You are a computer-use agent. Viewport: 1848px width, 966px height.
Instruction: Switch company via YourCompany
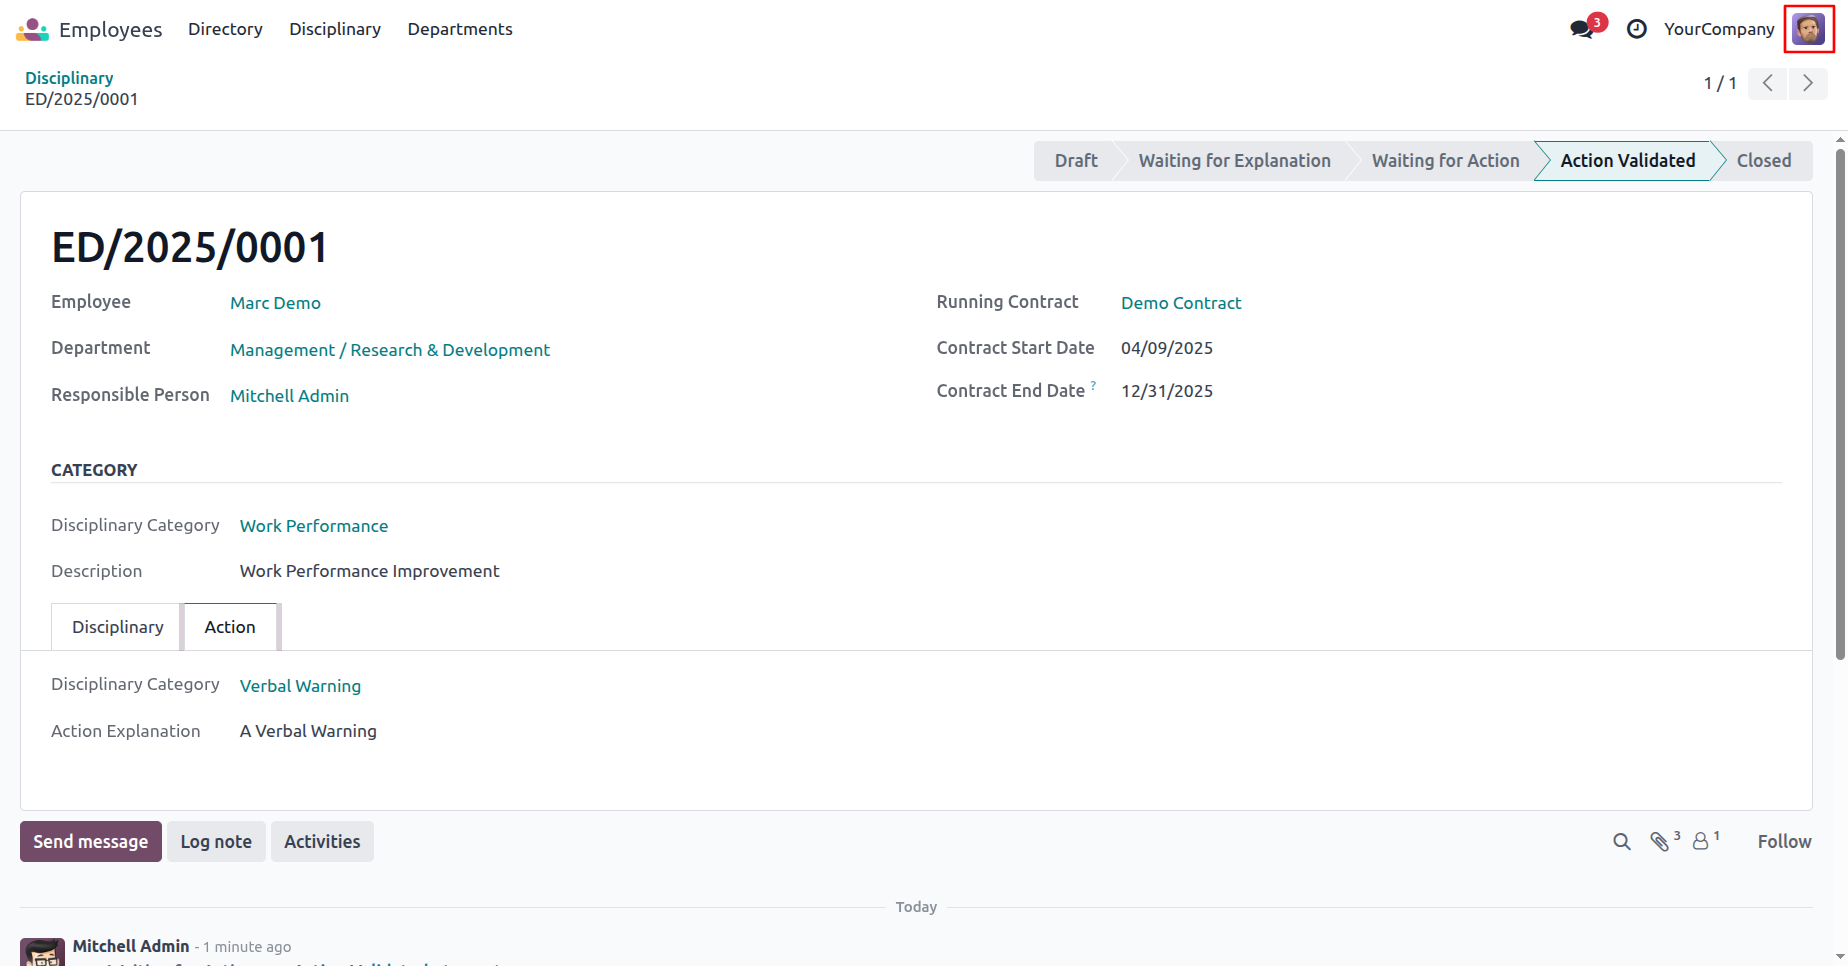coord(1719,29)
